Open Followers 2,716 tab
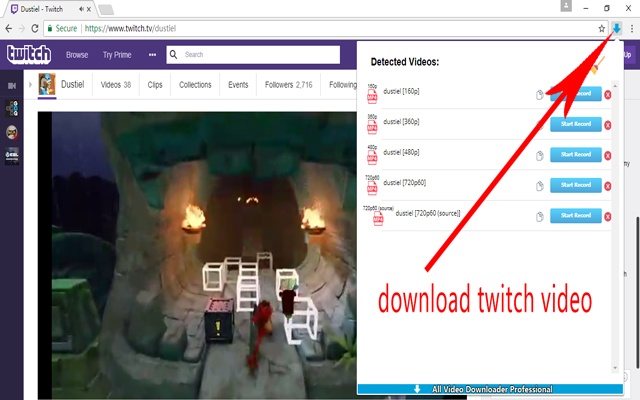 click(289, 84)
